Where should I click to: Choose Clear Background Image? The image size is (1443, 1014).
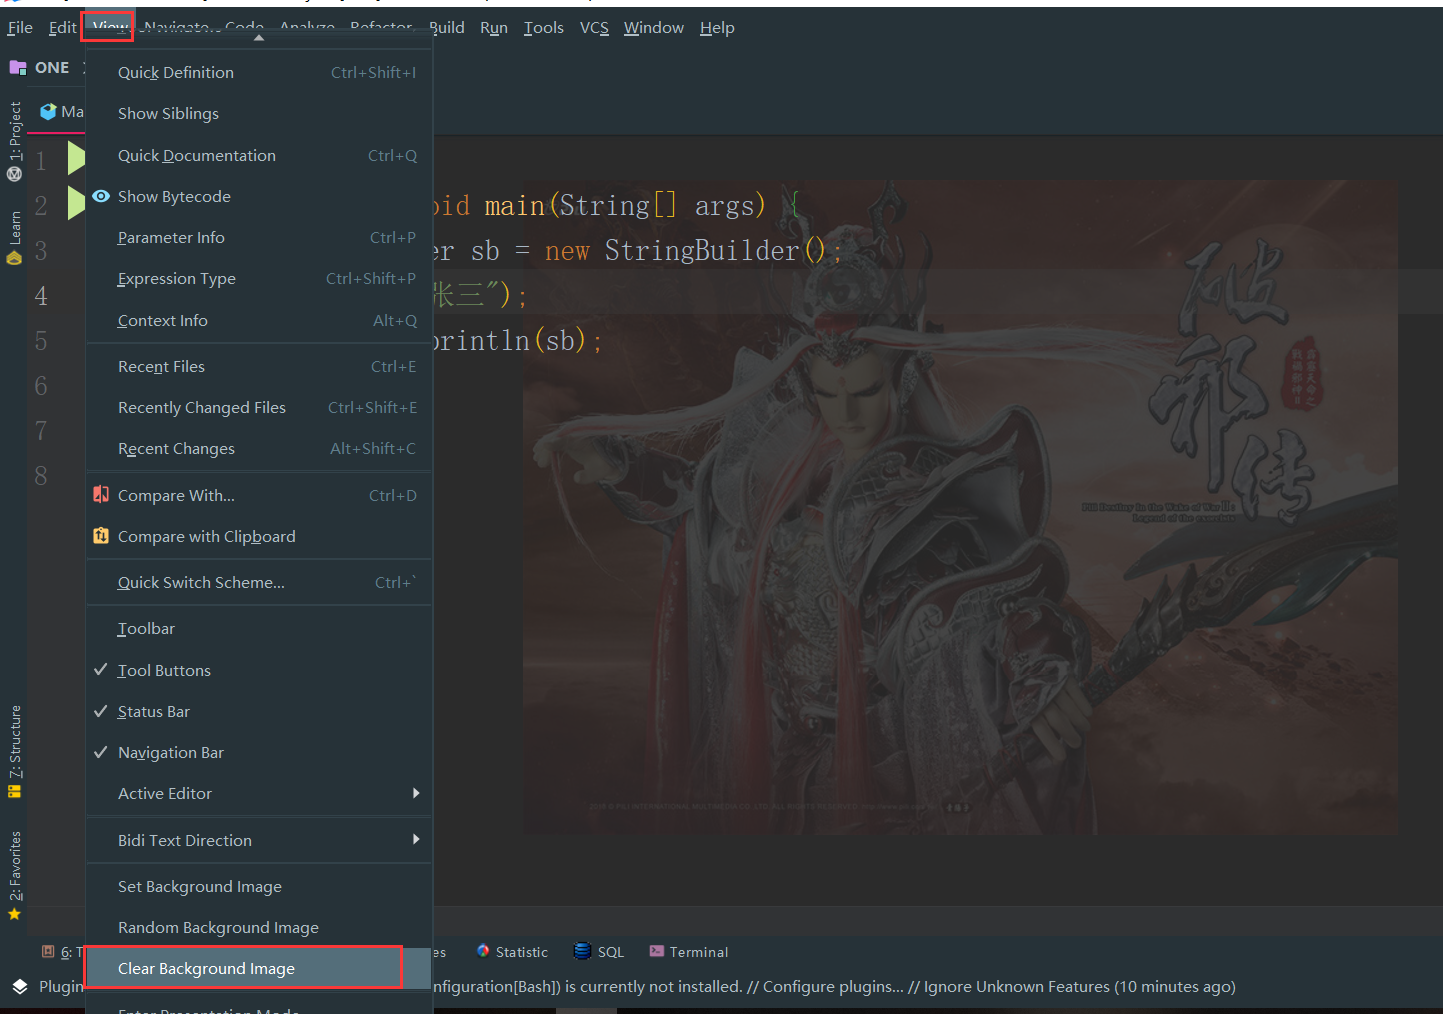206,968
